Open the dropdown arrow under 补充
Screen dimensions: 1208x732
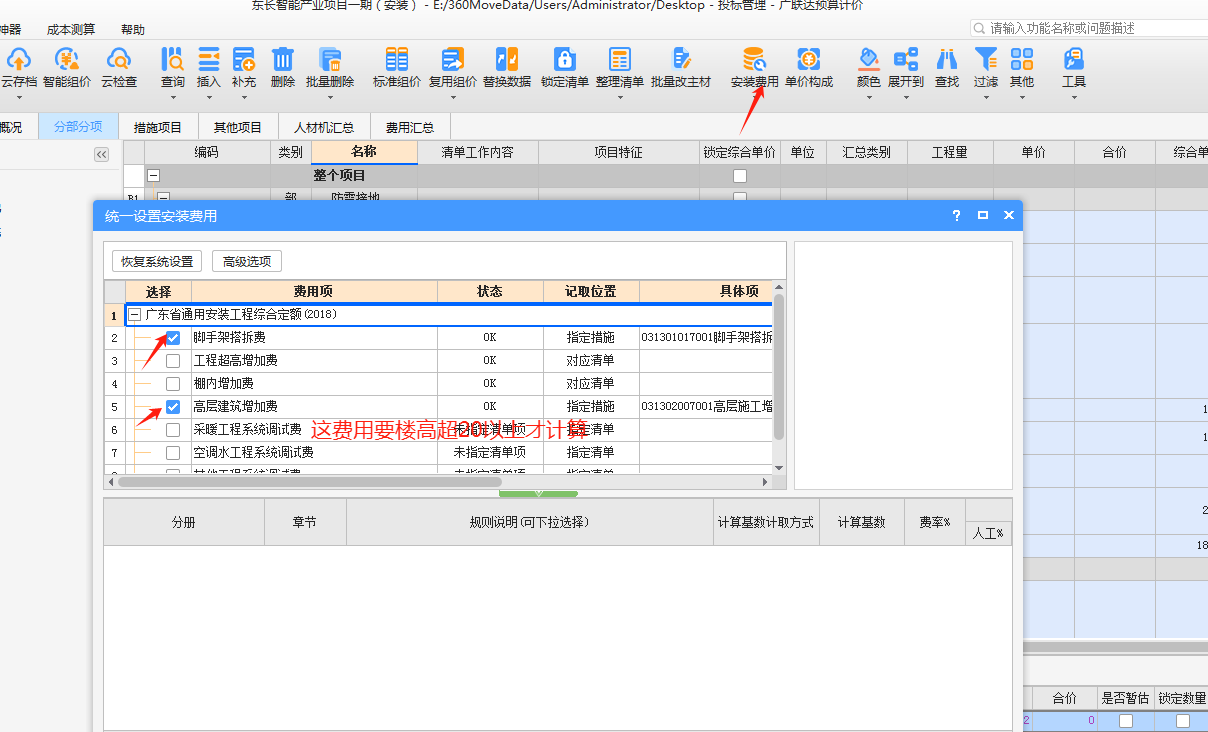pos(243,97)
